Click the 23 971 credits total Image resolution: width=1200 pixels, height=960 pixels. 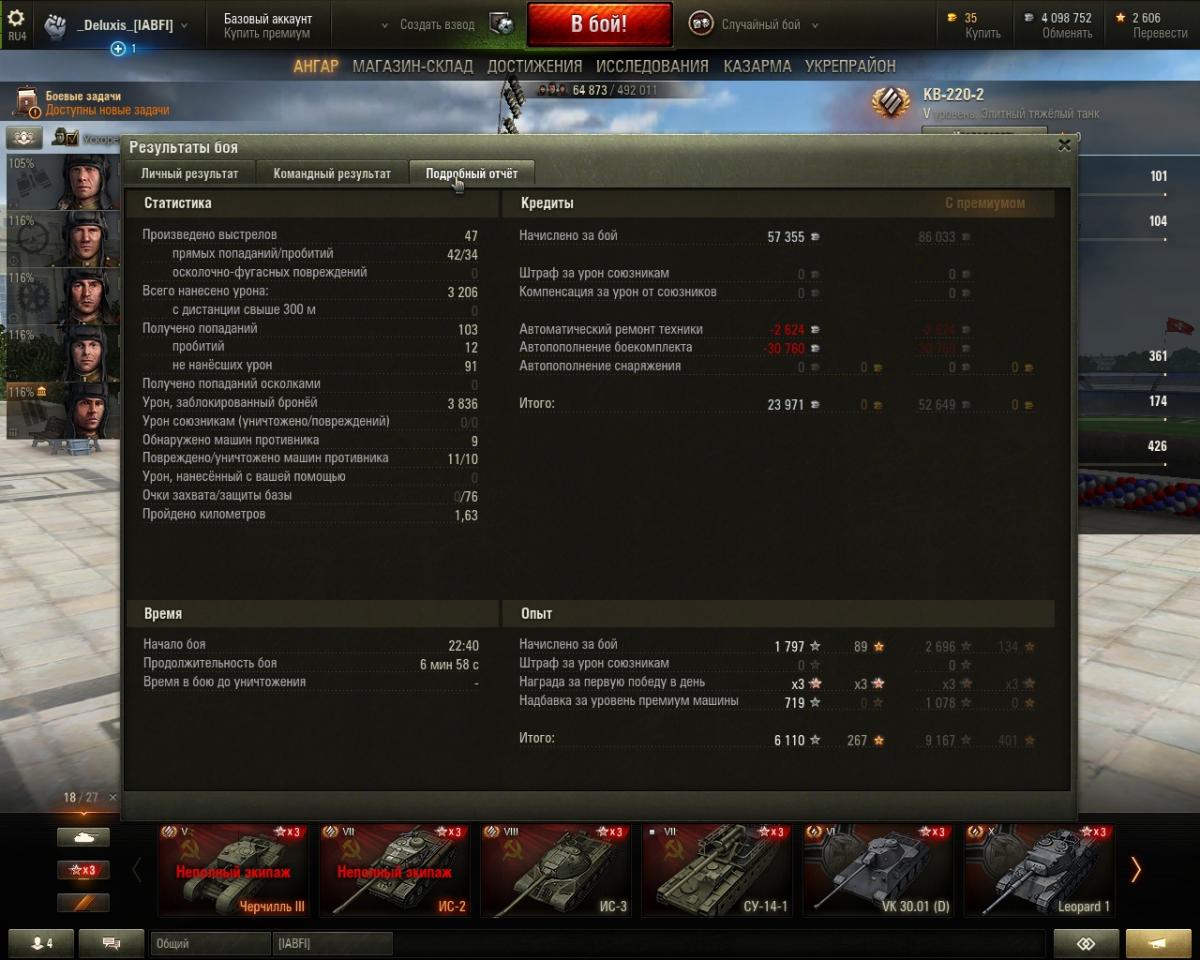pyautogui.click(x=786, y=405)
